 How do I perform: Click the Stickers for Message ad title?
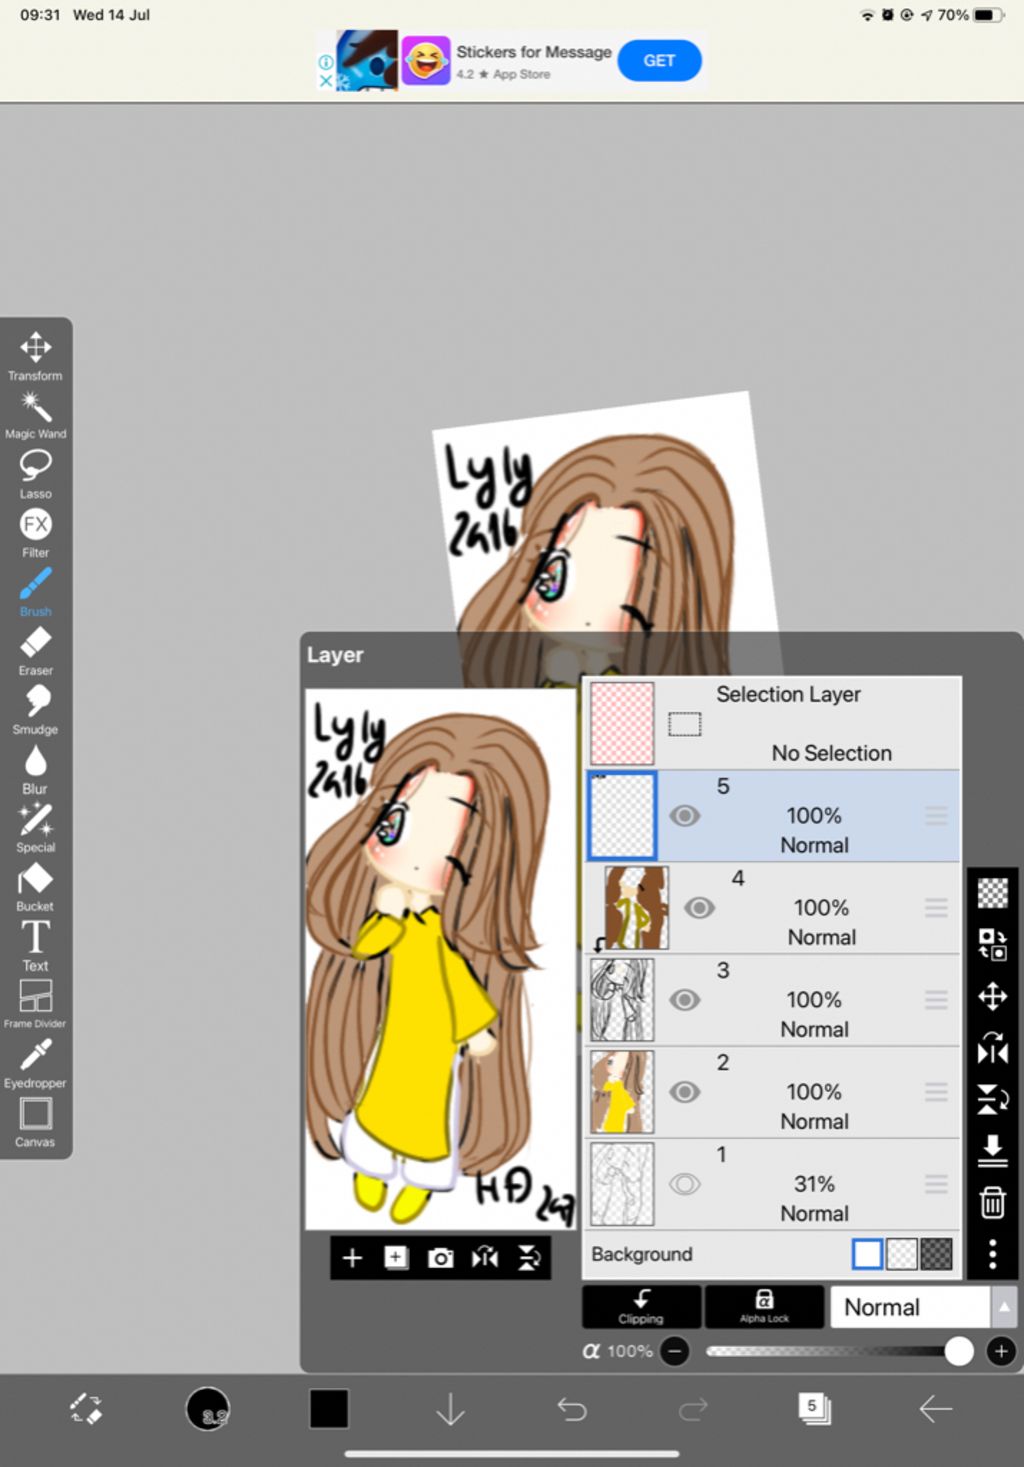pos(534,52)
